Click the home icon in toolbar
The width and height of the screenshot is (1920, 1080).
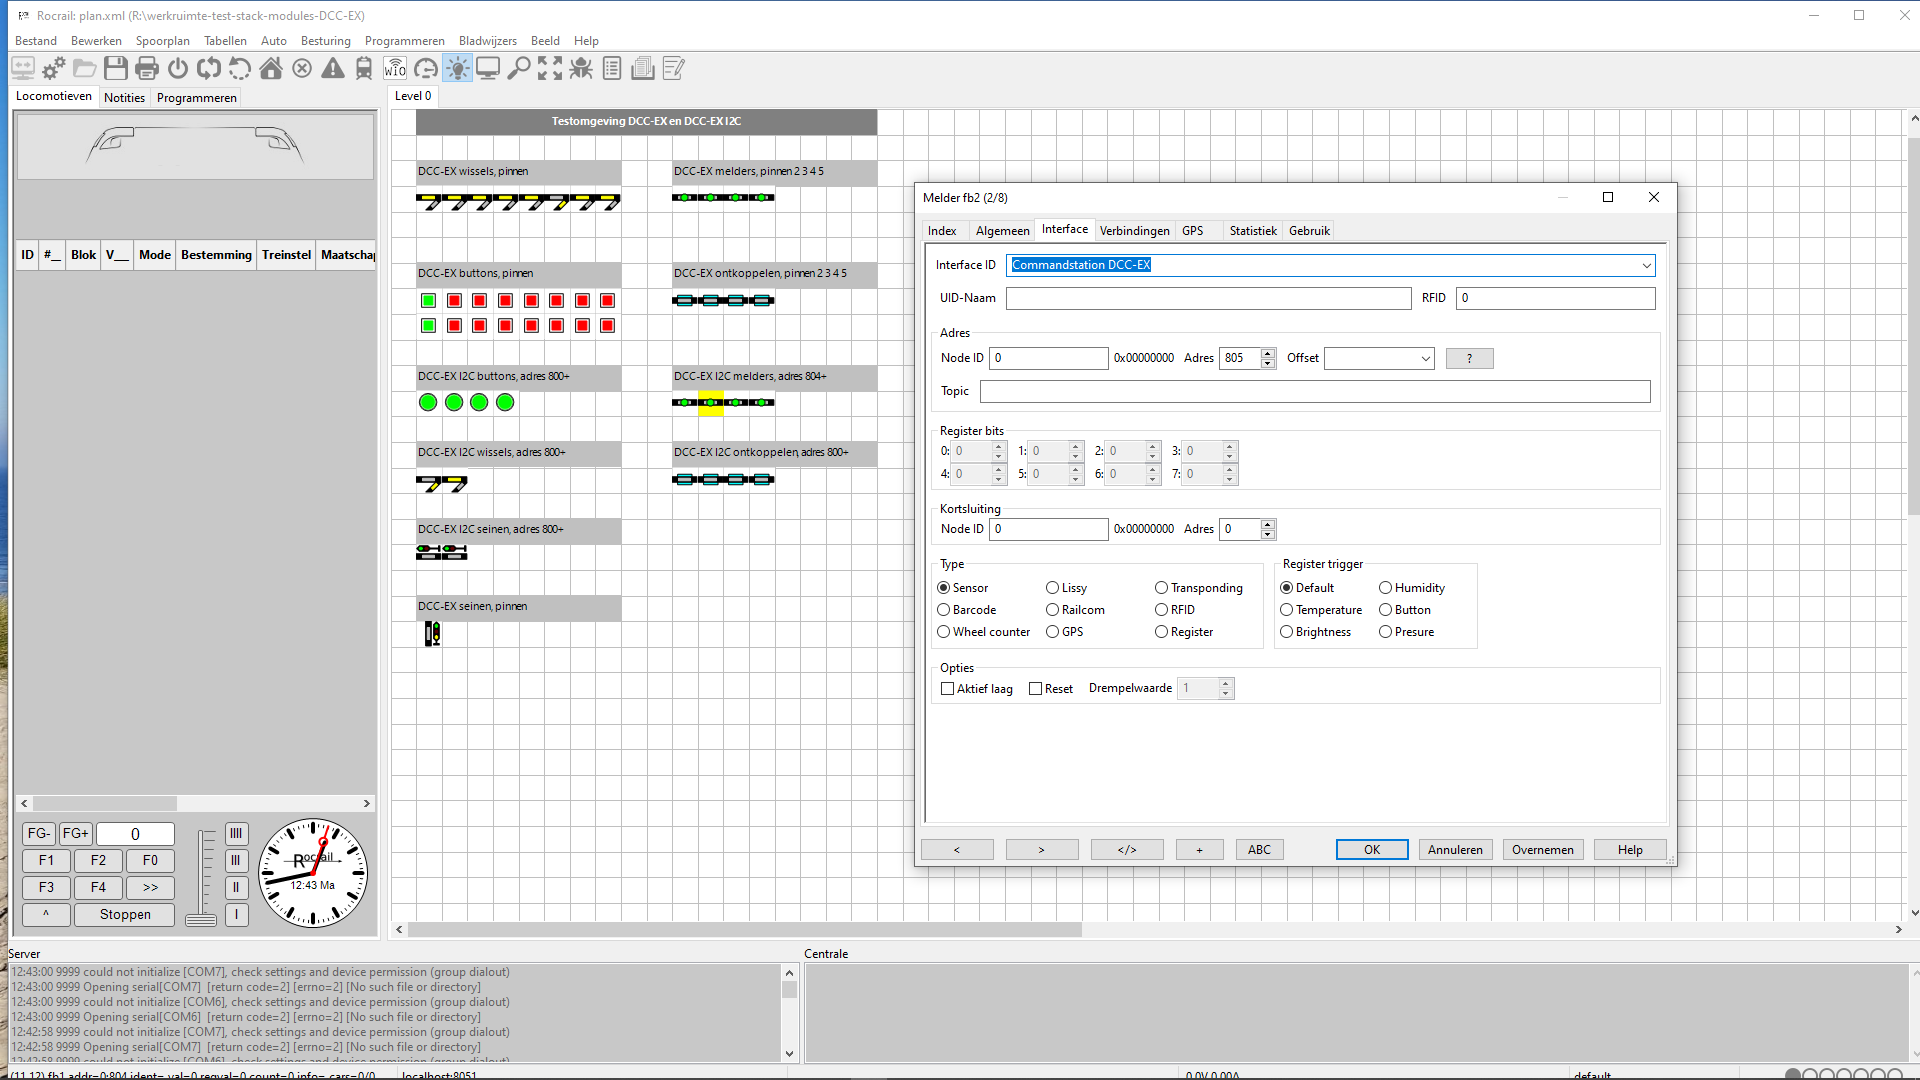click(271, 68)
